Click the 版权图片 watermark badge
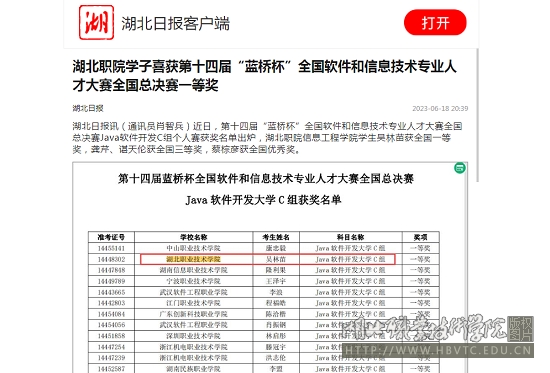 tap(521, 329)
